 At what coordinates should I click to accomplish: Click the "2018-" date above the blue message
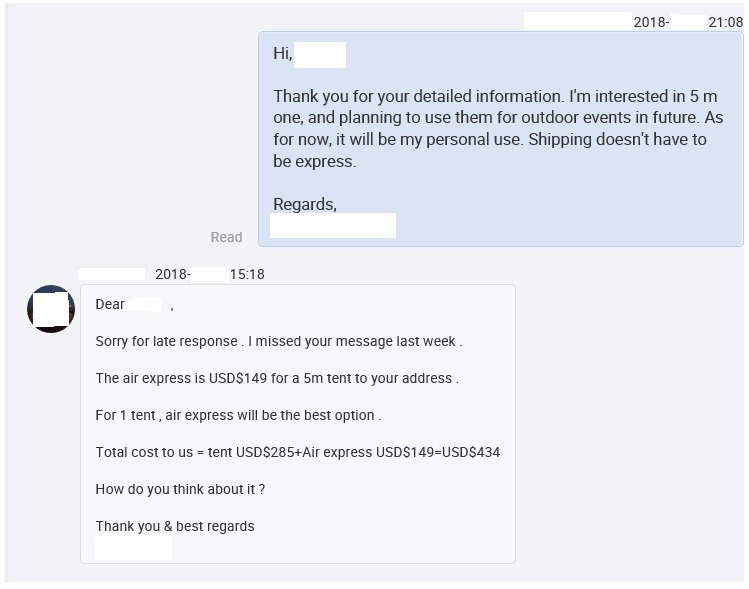[x=651, y=22]
